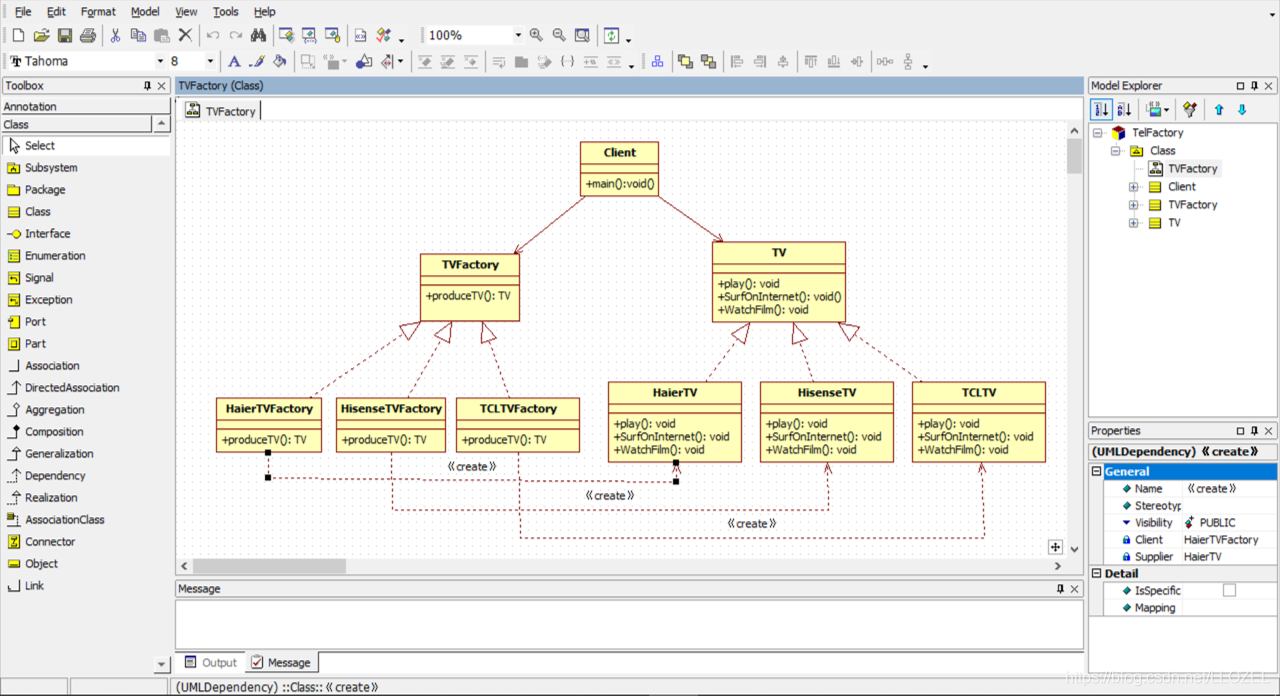The width and height of the screenshot is (1280, 696).
Task: Pin the Model Explorer panel
Action: coord(1255,86)
